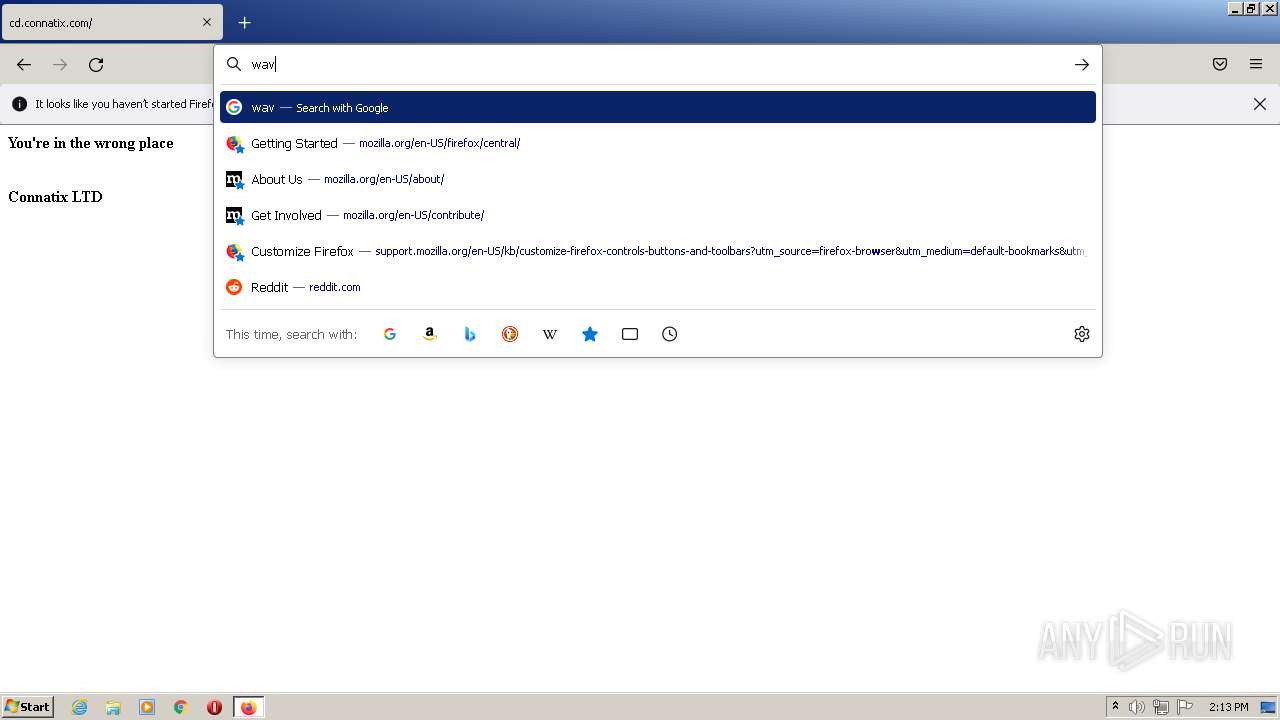Search this time with Amazon icon

pyautogui.click(x=430, y=334)
